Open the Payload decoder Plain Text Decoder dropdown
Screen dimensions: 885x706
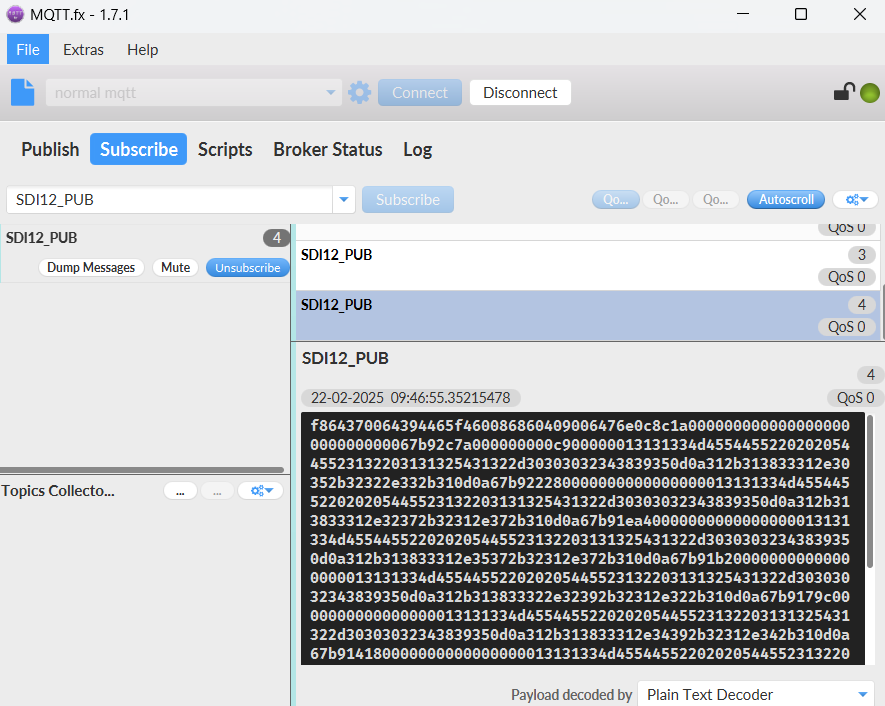point(756,694)
